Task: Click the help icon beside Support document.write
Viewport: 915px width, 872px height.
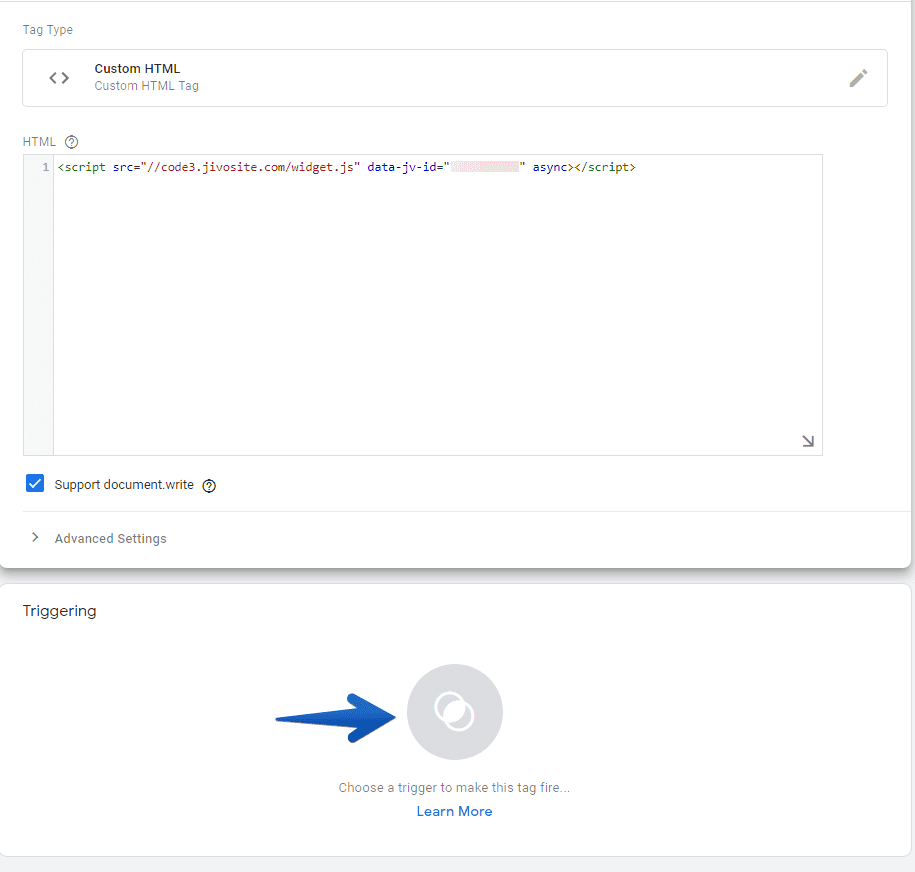Action: pyautogui.click(x=208, y=485)
